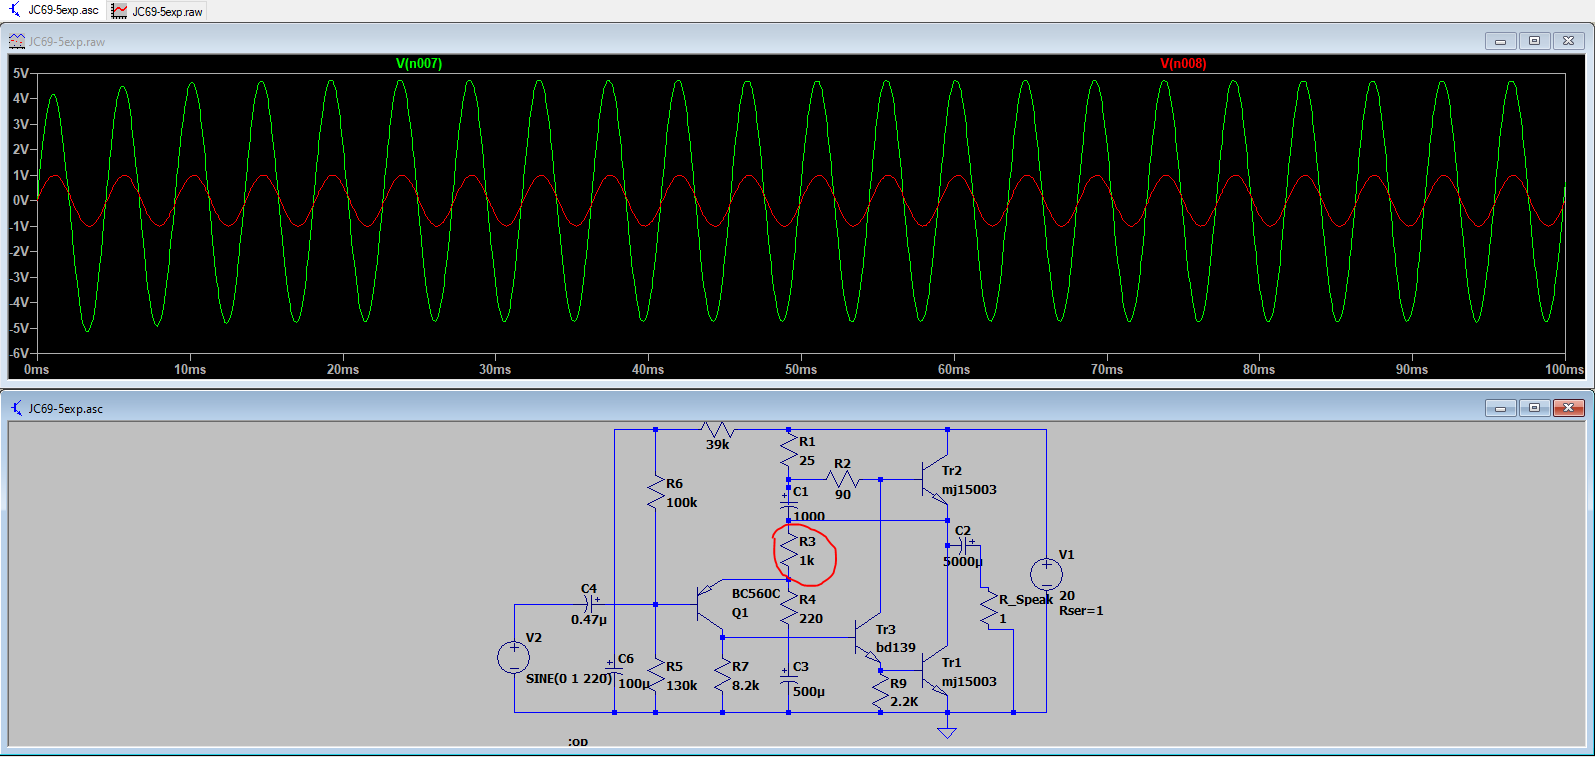Select capacitor C3 500µ symbol
This screenshot has width=1595, height=757.
pos(789,678)
